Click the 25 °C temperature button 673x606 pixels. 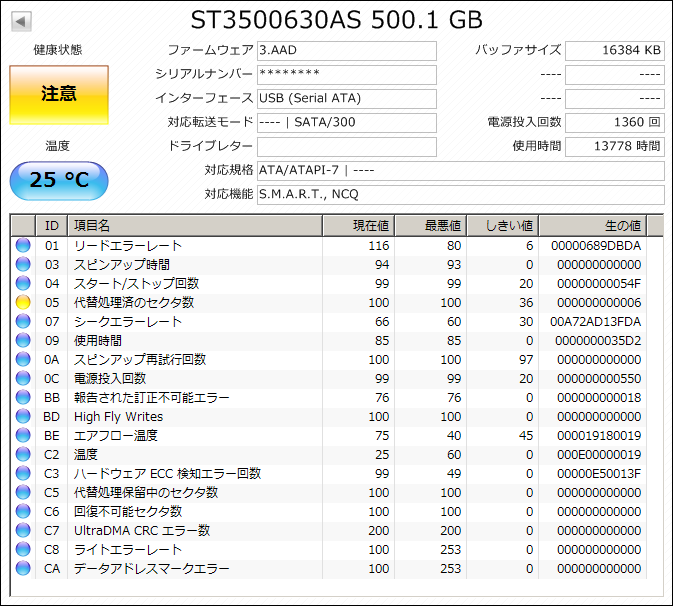click(x=59, y=181)
